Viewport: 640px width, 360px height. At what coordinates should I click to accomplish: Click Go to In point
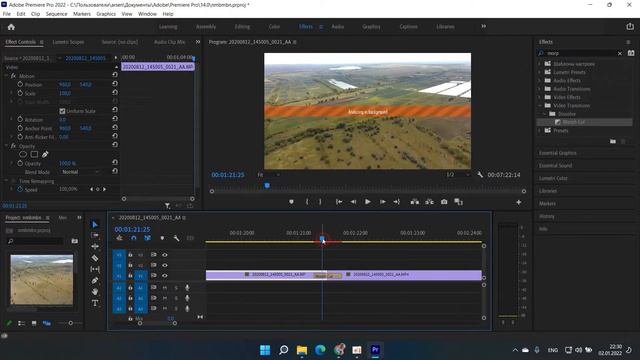pyautogui.click(x=339, y=202)
